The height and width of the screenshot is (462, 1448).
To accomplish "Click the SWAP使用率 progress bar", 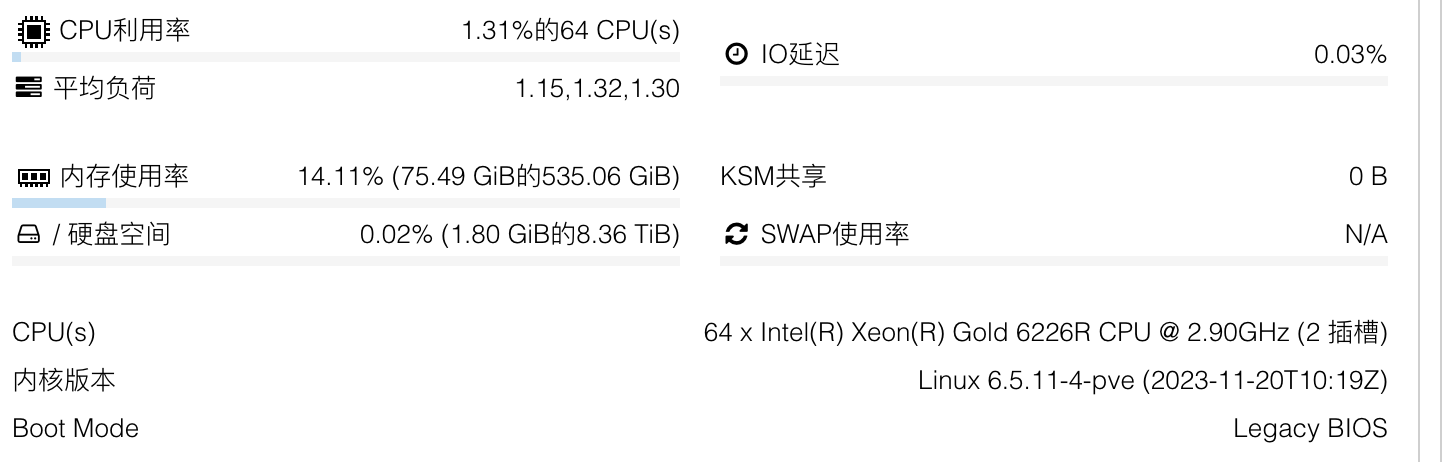I will (1053, 261).
